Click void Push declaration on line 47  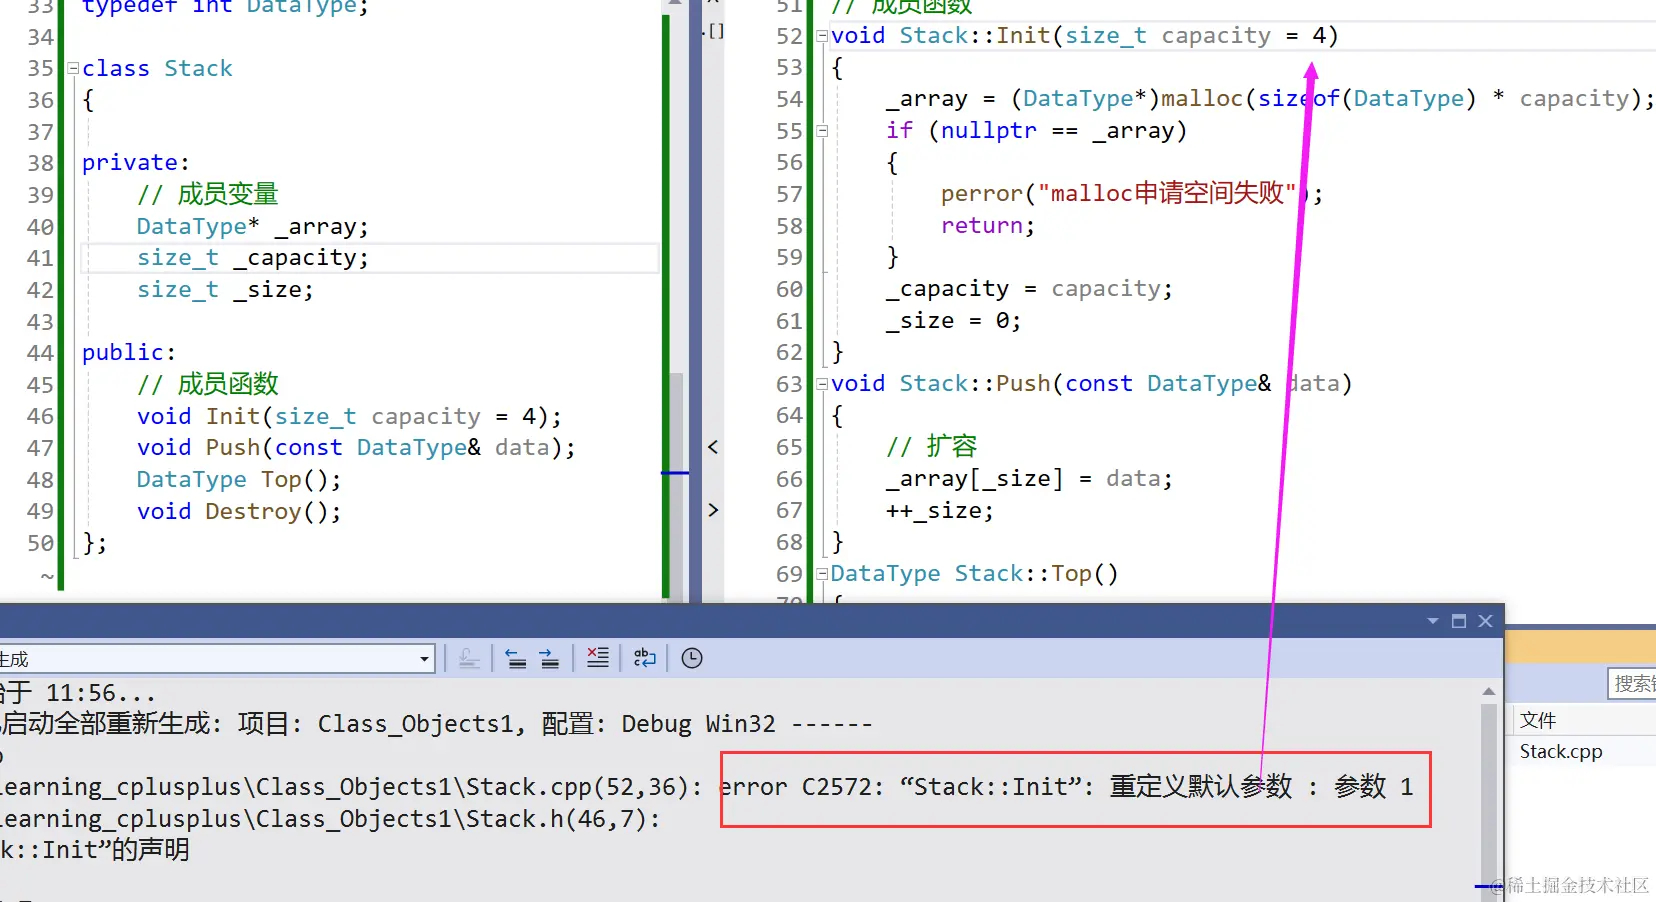(357, 448)
